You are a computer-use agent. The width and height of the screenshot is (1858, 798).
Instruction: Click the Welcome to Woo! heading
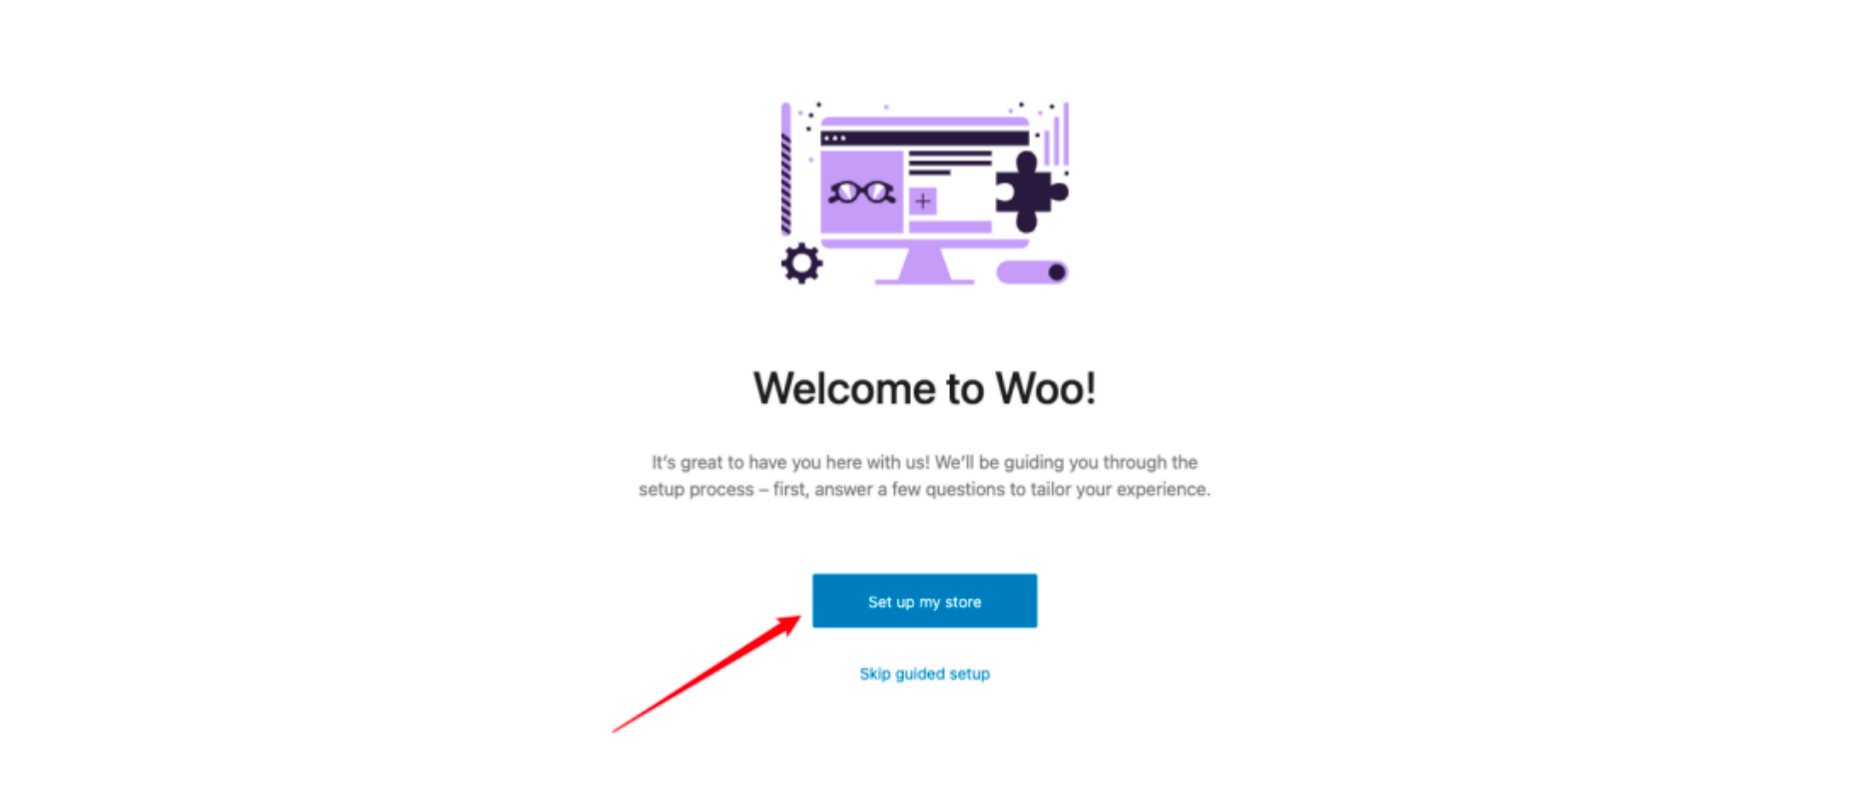[x=924, y=389]
